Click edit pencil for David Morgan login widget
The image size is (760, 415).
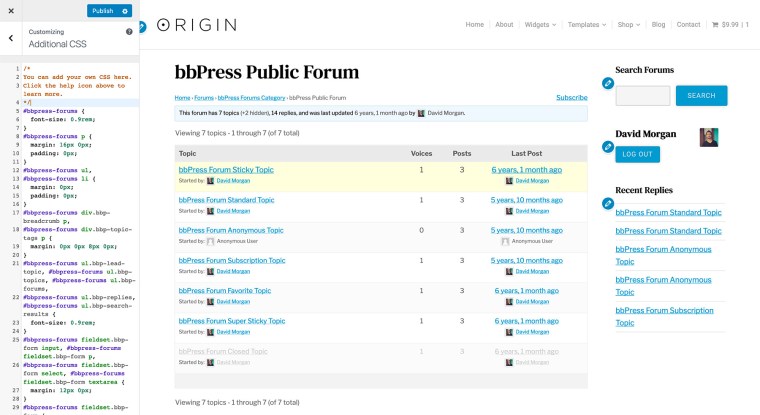point(608,146)
